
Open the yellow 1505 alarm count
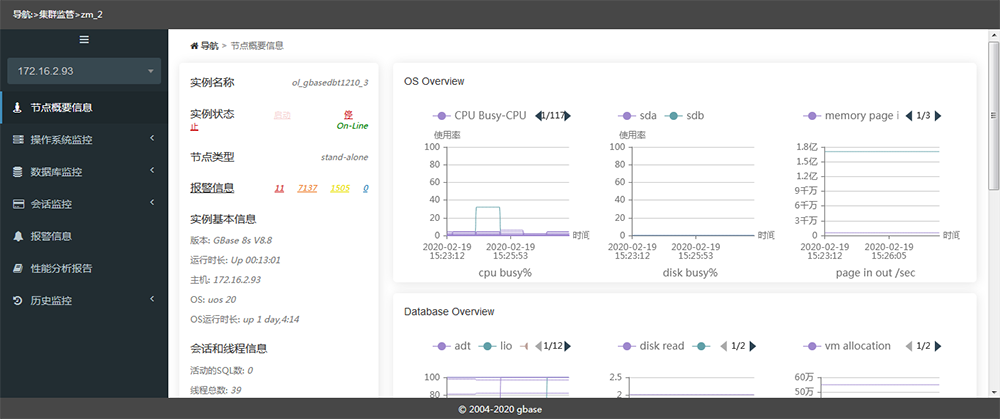point(340,189)
